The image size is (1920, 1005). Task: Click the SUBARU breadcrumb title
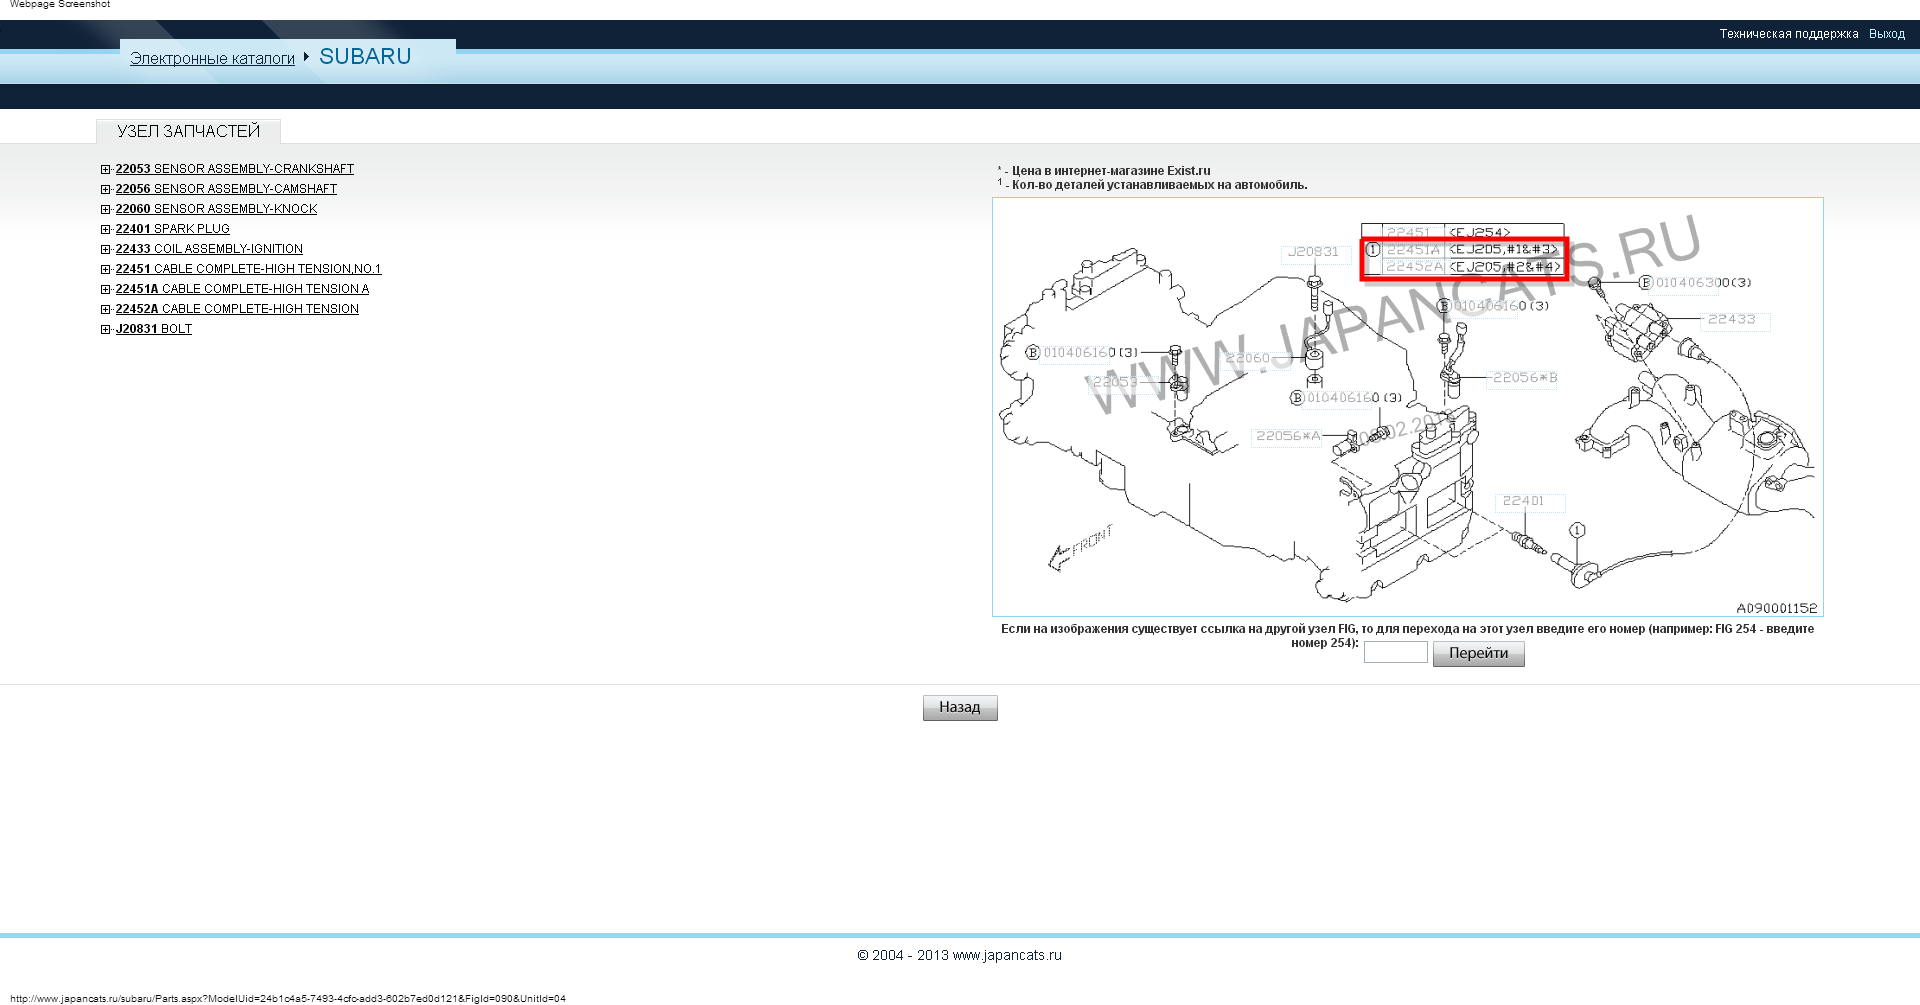365,57
